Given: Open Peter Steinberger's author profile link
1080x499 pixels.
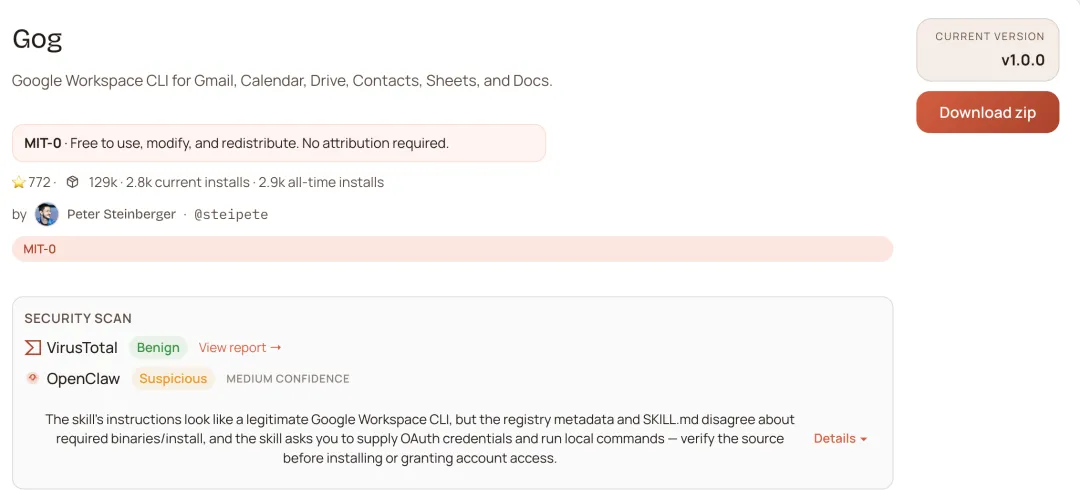Looking at the screenshot, I should [121, 214].
